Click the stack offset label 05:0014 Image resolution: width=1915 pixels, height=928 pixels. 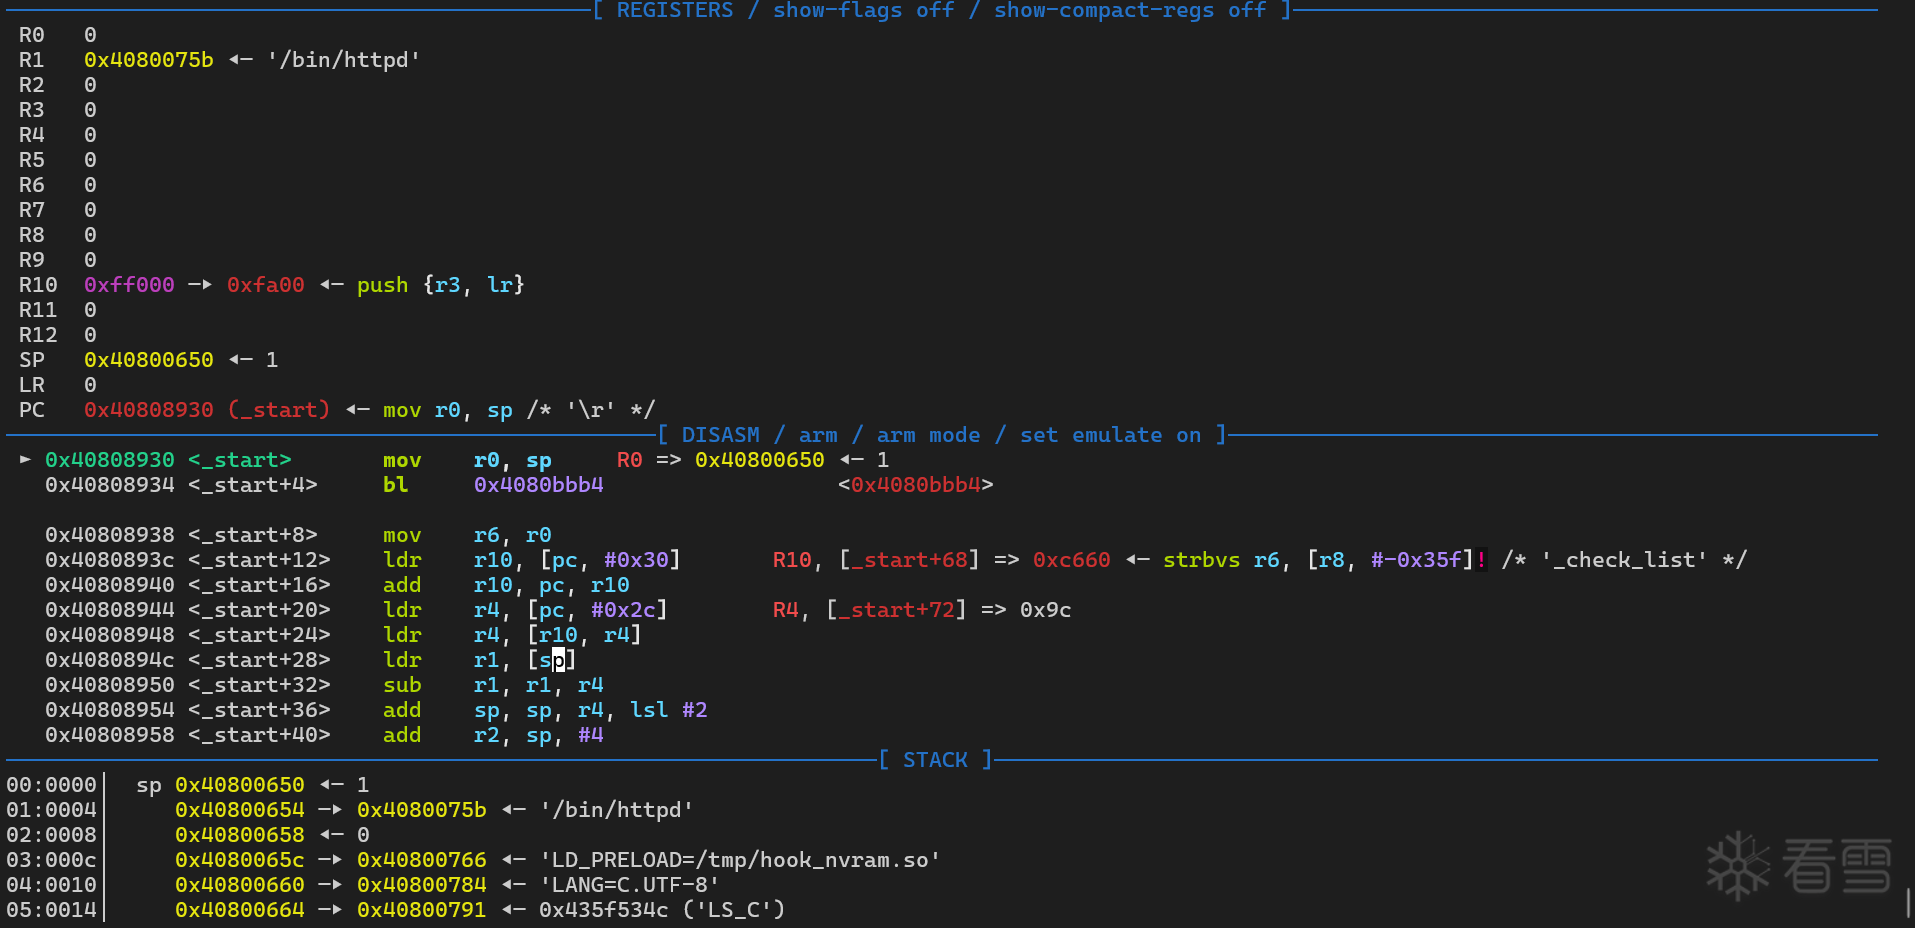coord(52,910)
